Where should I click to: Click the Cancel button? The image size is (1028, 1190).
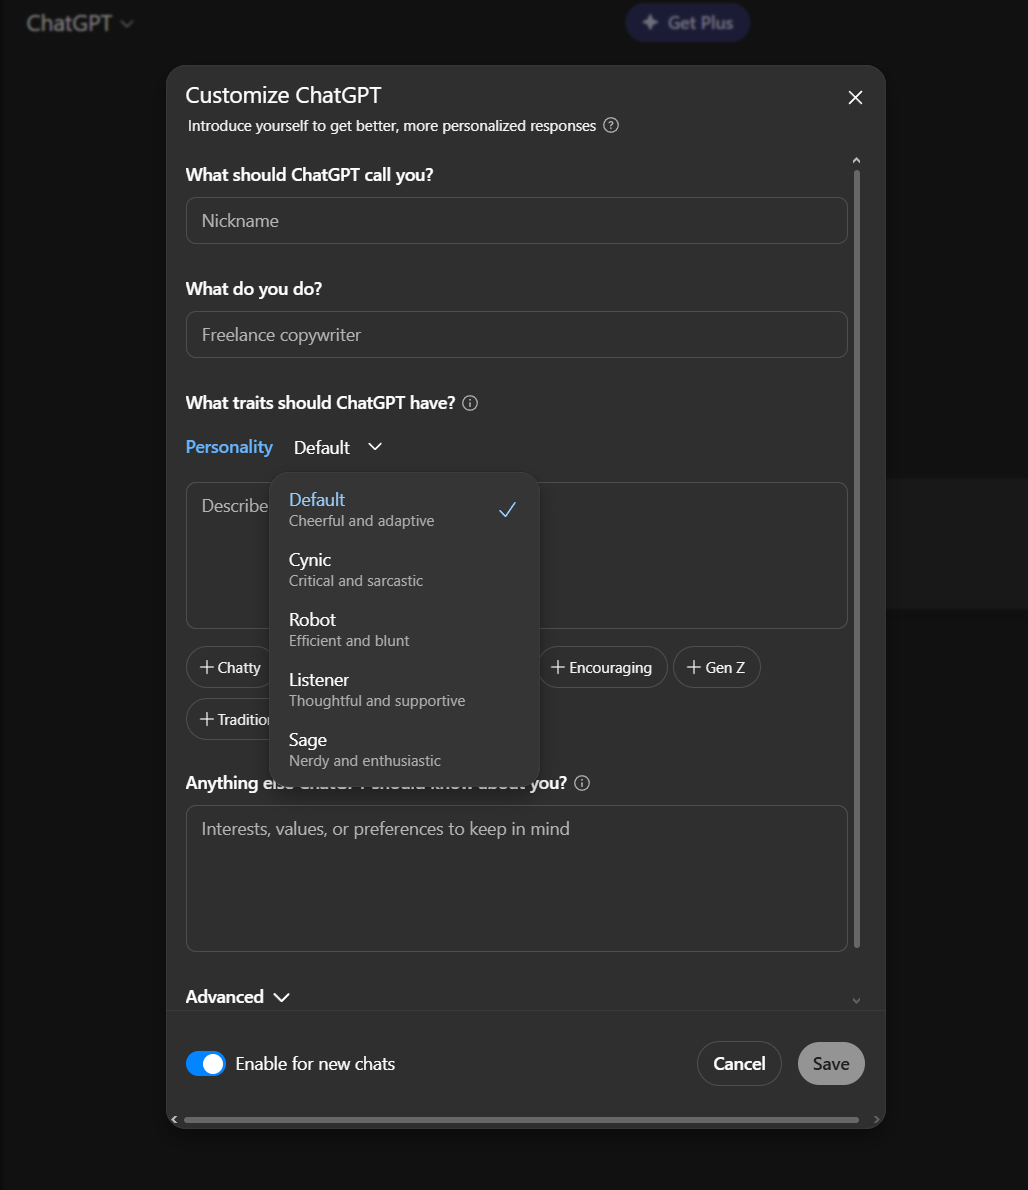[739, 1064]
